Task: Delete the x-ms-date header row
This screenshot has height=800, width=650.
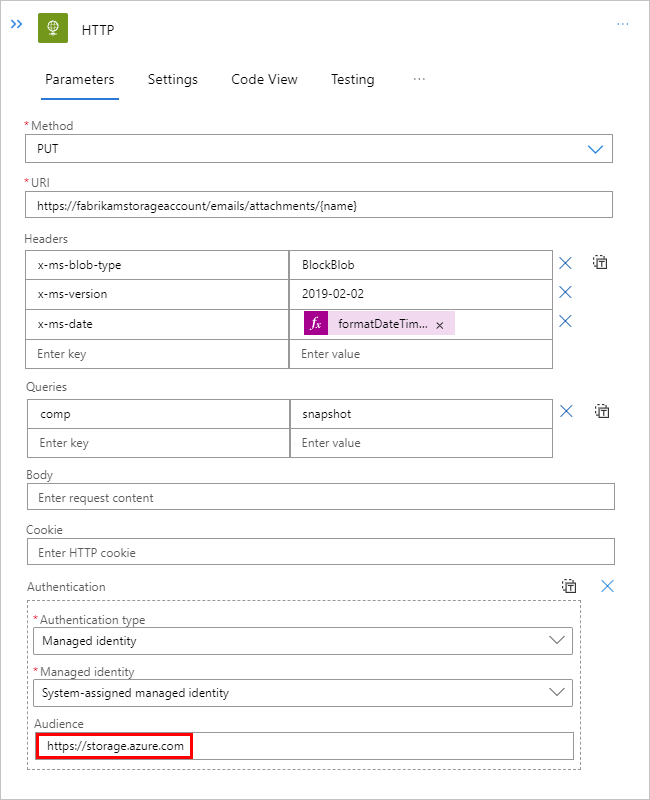Action: 565,321
